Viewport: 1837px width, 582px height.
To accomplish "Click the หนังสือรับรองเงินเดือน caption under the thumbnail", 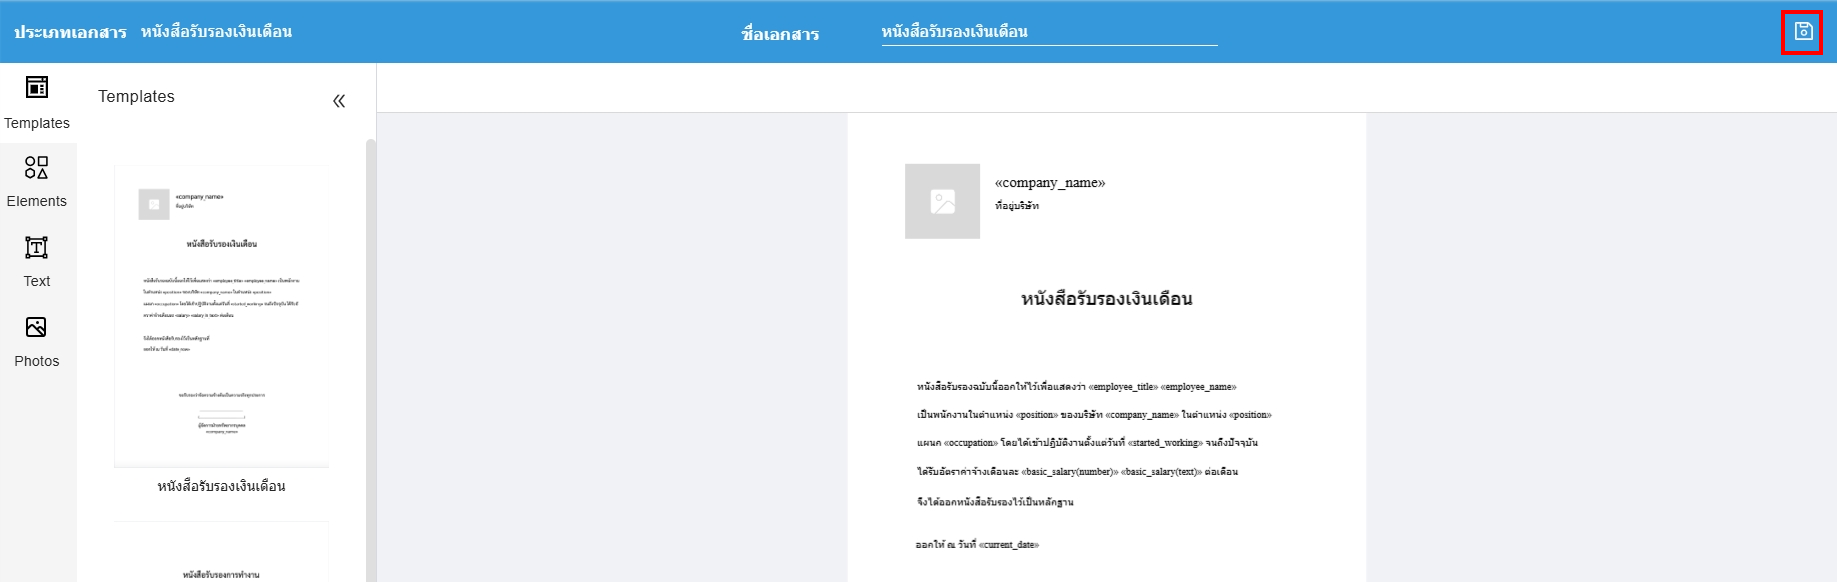I will click(x=221, y=486).
